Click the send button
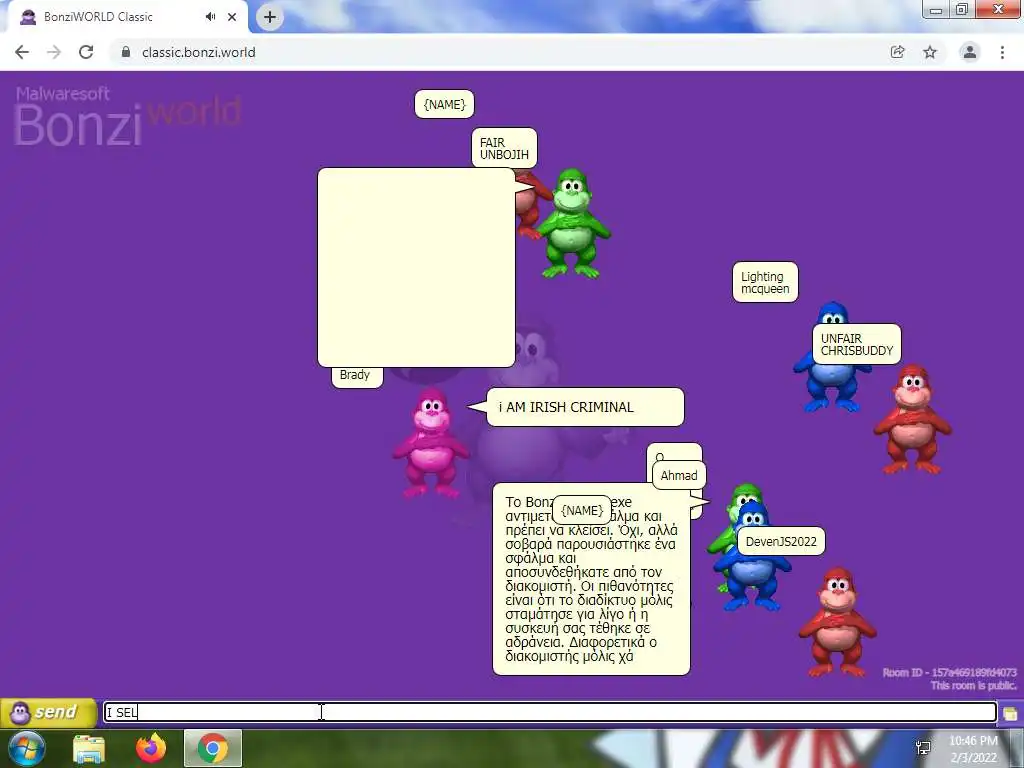 49,712
